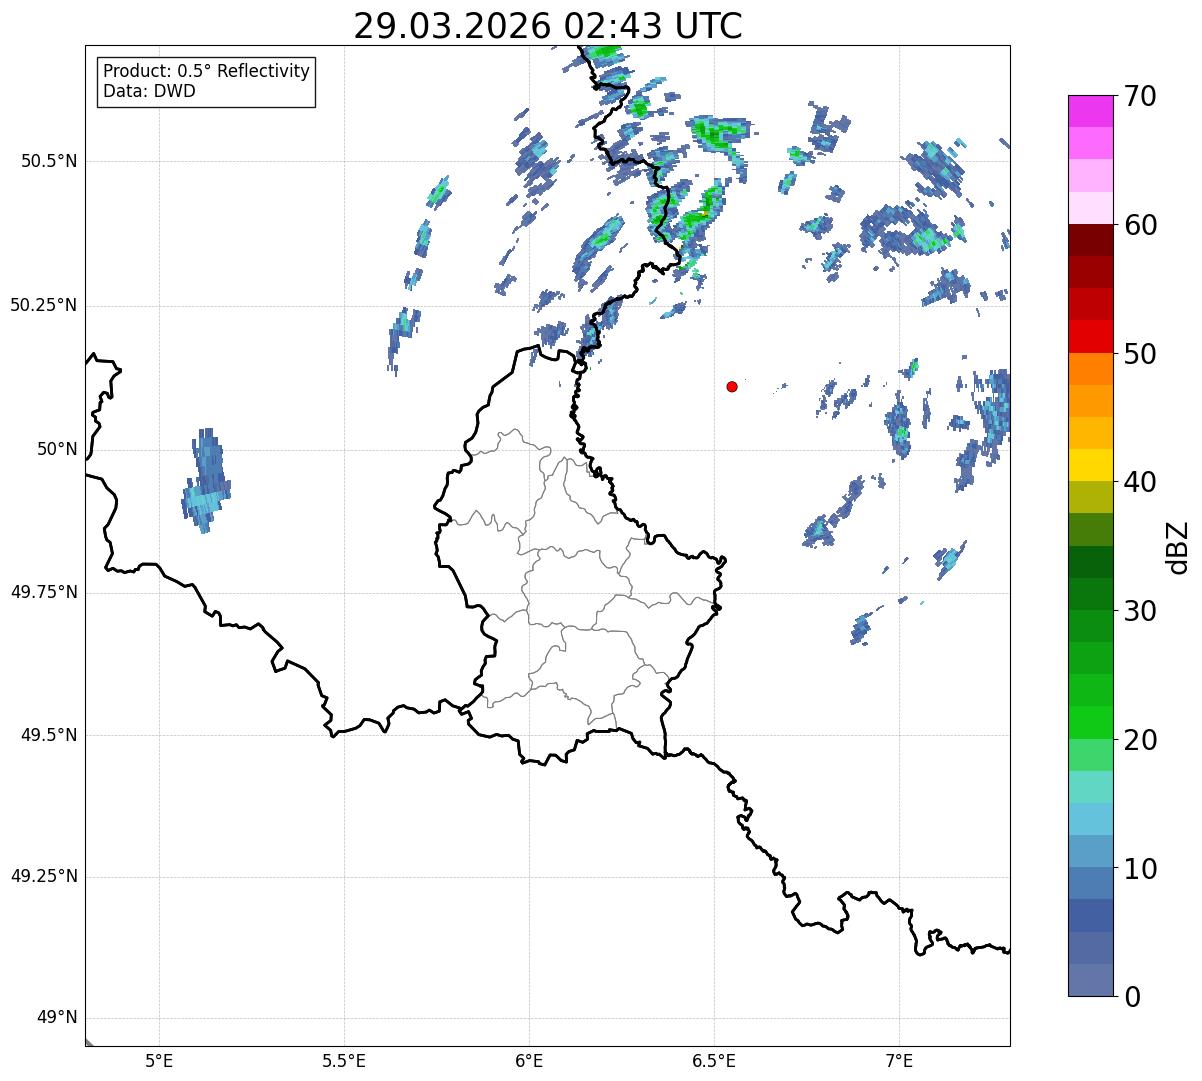1202x1081 pixels.
Task: Click the magenta top swatch of the colorbar
Action: (1091, 111)
